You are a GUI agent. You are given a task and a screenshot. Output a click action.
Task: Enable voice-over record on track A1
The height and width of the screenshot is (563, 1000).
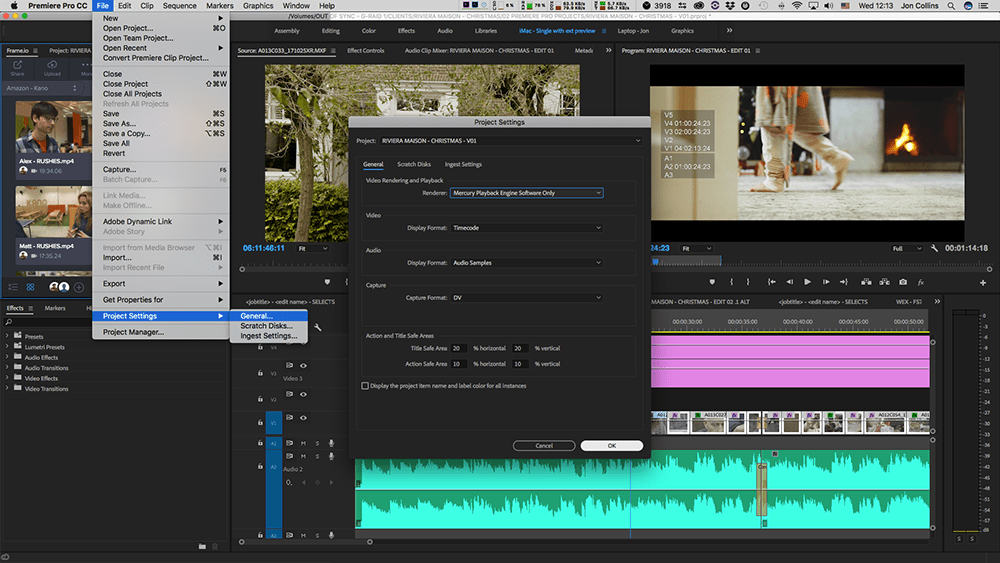pos(331,443)
